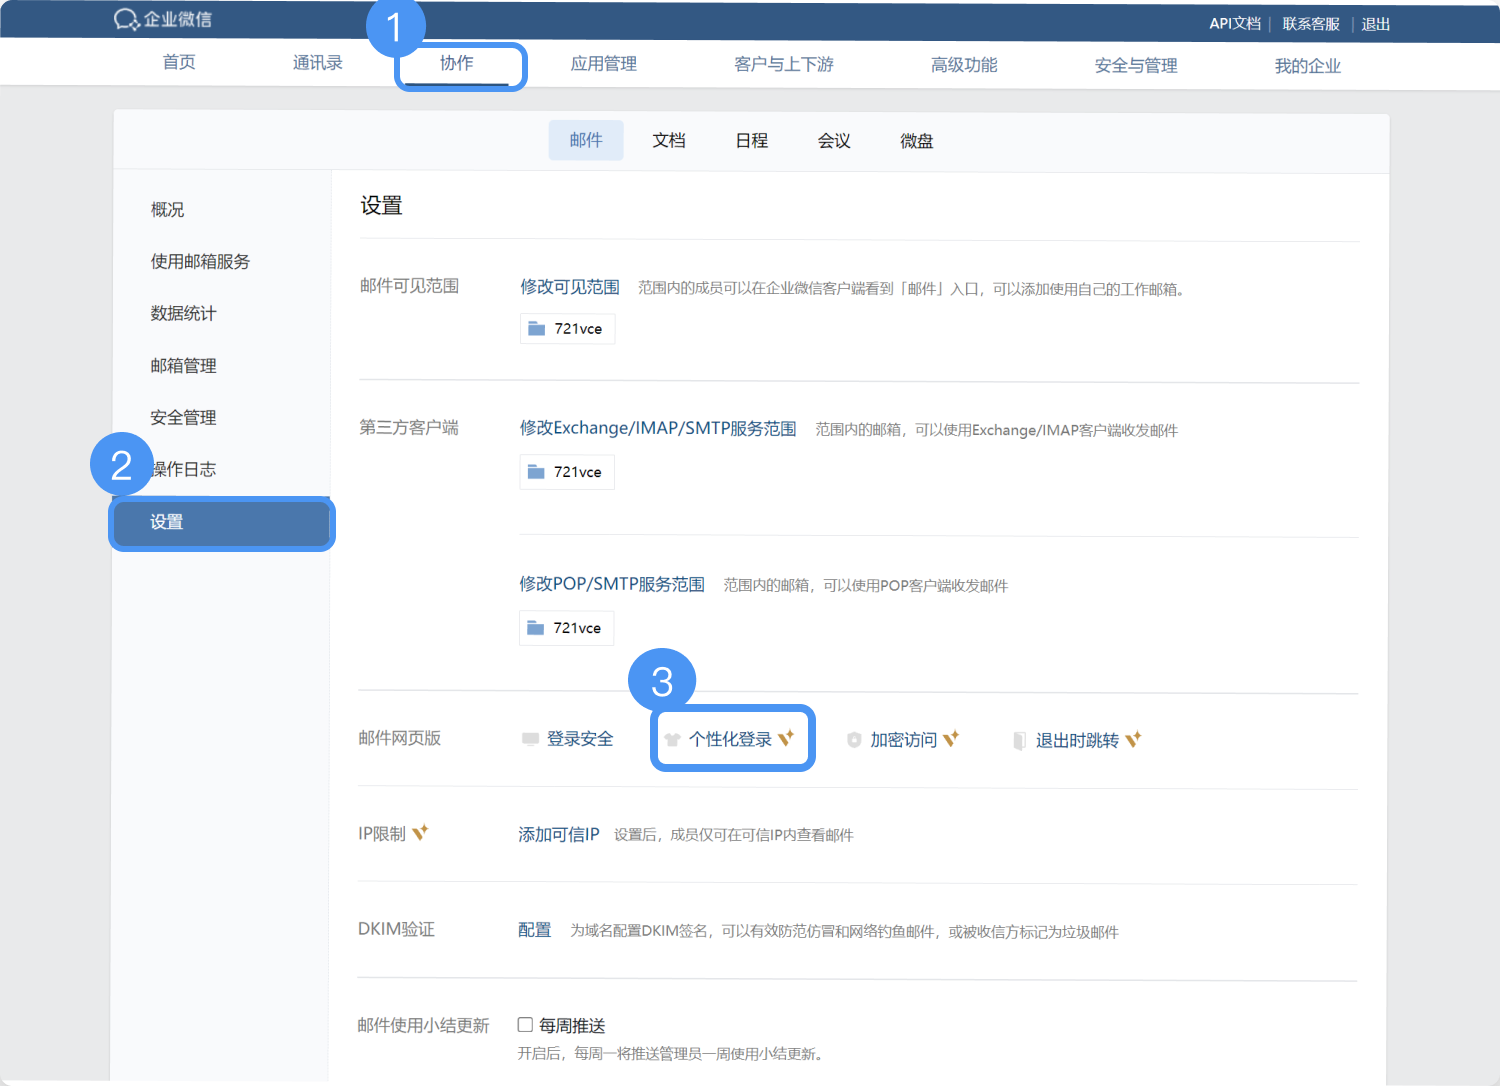Click the VIP badge next to IP限制
Screen dimensions: 1500x1086
(420, 832)
